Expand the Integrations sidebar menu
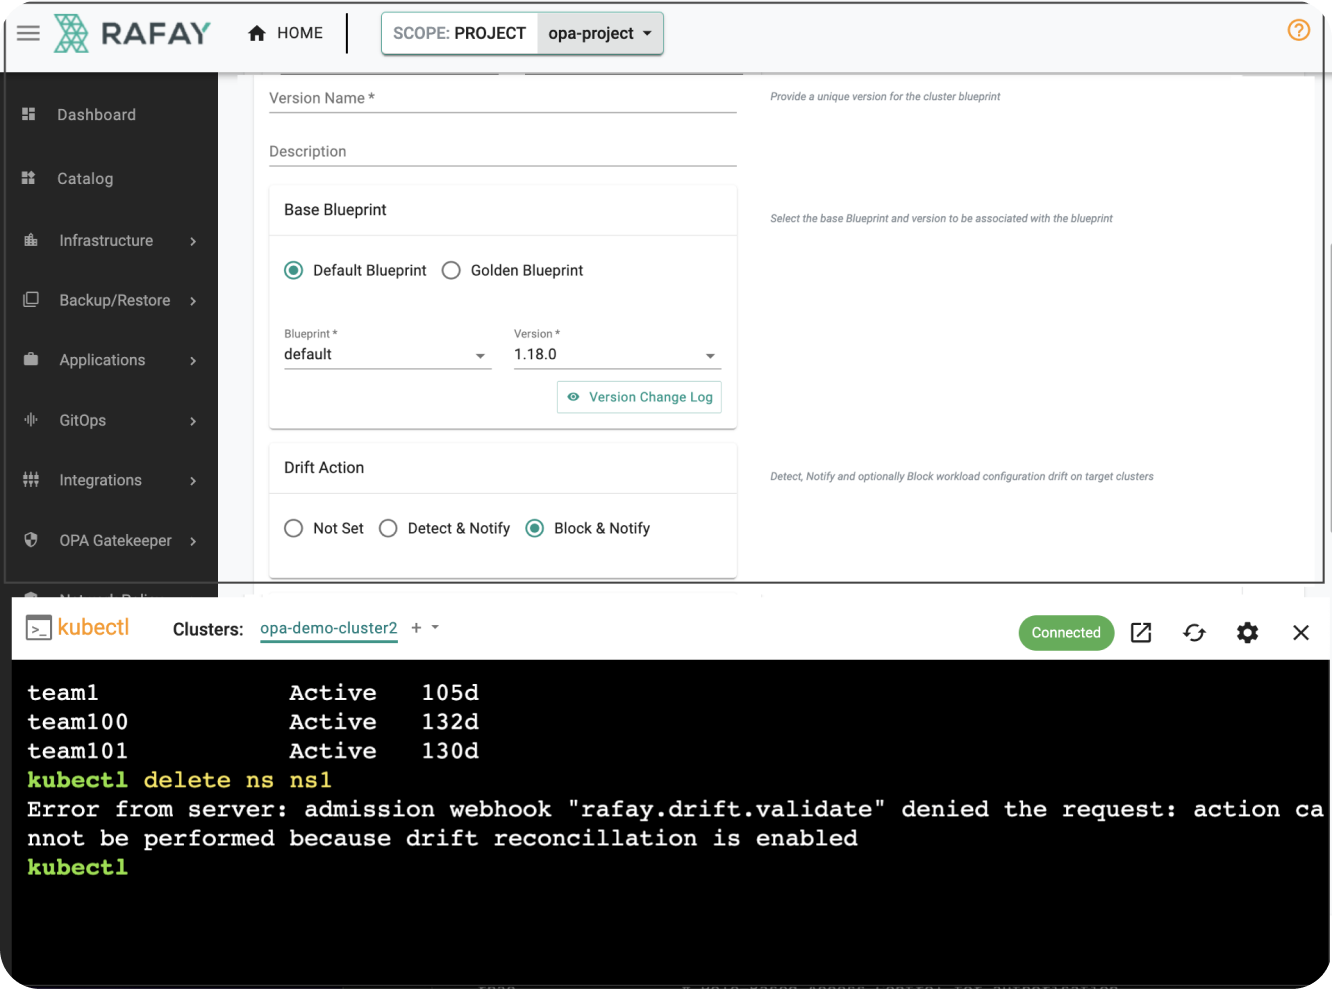The image size is (1332, 989). click(100, 480)
